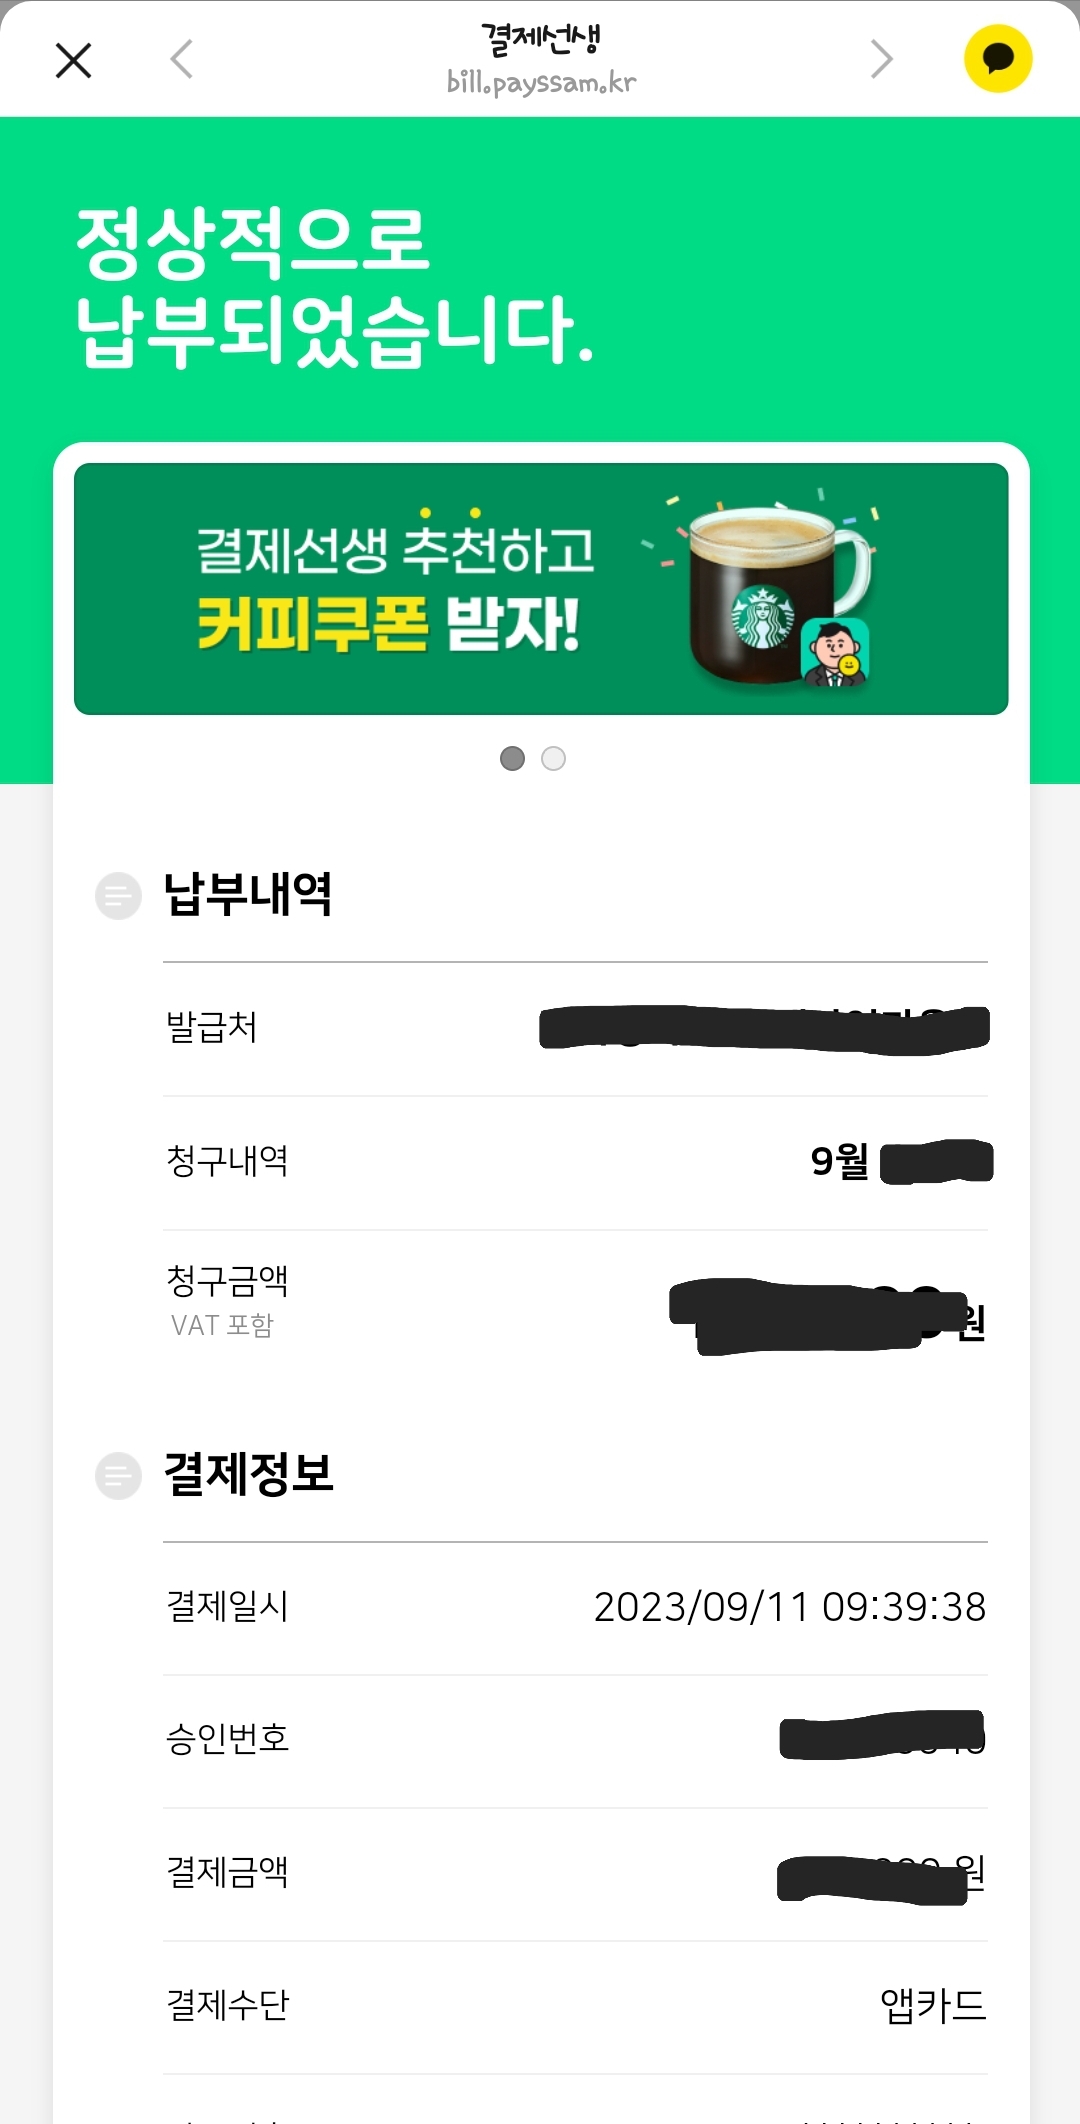This screenshot has width=1080, height=2124.
Task: Tap the 정상적으로 납부되었습니다 headline
Action: click(335, 285)
